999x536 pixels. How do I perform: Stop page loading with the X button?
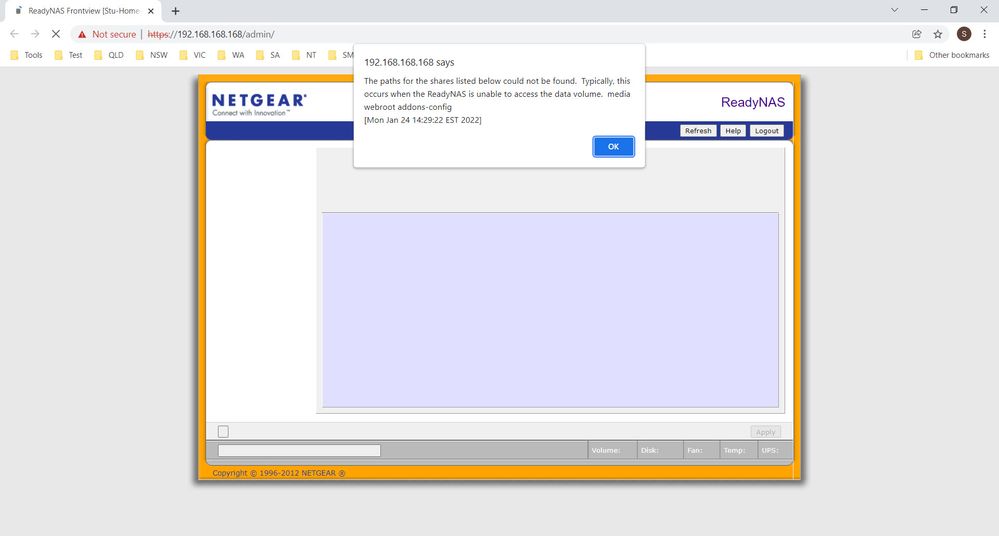tap(55, 34)
